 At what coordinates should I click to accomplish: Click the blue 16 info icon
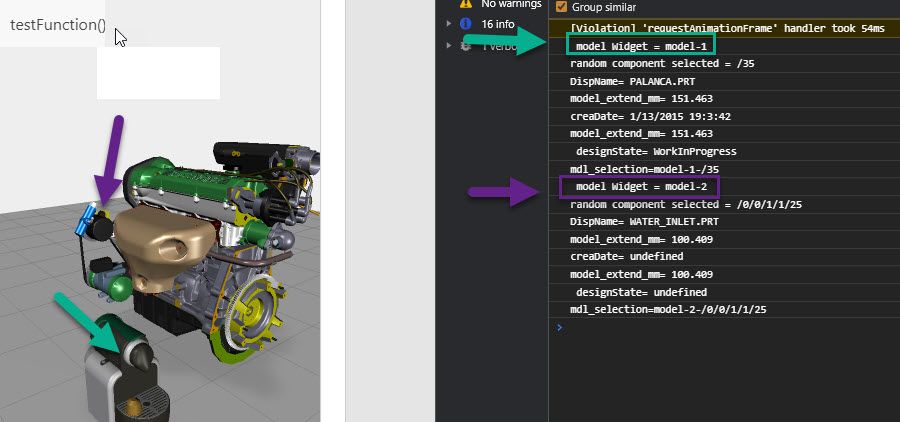coord(465,24)
